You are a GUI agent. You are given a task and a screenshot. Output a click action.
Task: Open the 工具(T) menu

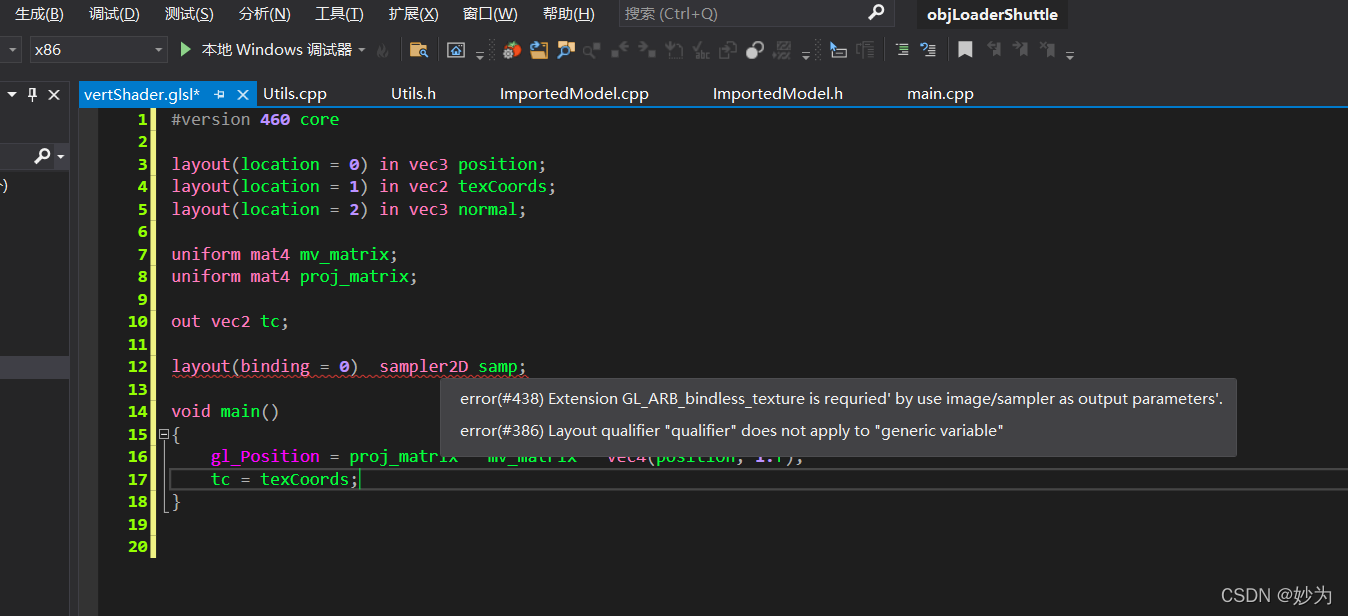coord(339,14)
